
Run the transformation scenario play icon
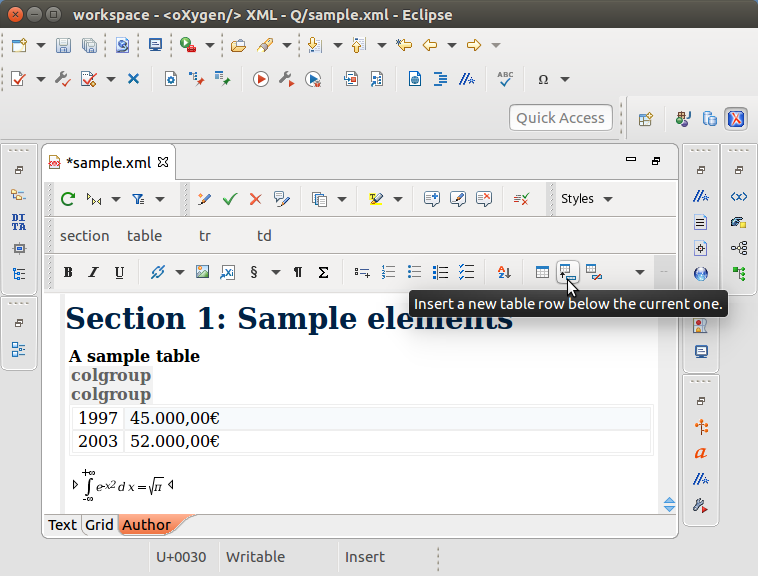pos(261,79)
